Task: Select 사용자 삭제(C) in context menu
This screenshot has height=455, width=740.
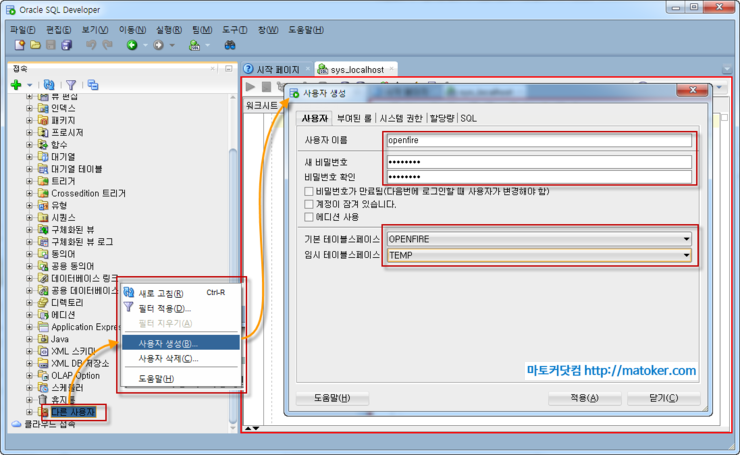Action: click(x=181, y=358)
